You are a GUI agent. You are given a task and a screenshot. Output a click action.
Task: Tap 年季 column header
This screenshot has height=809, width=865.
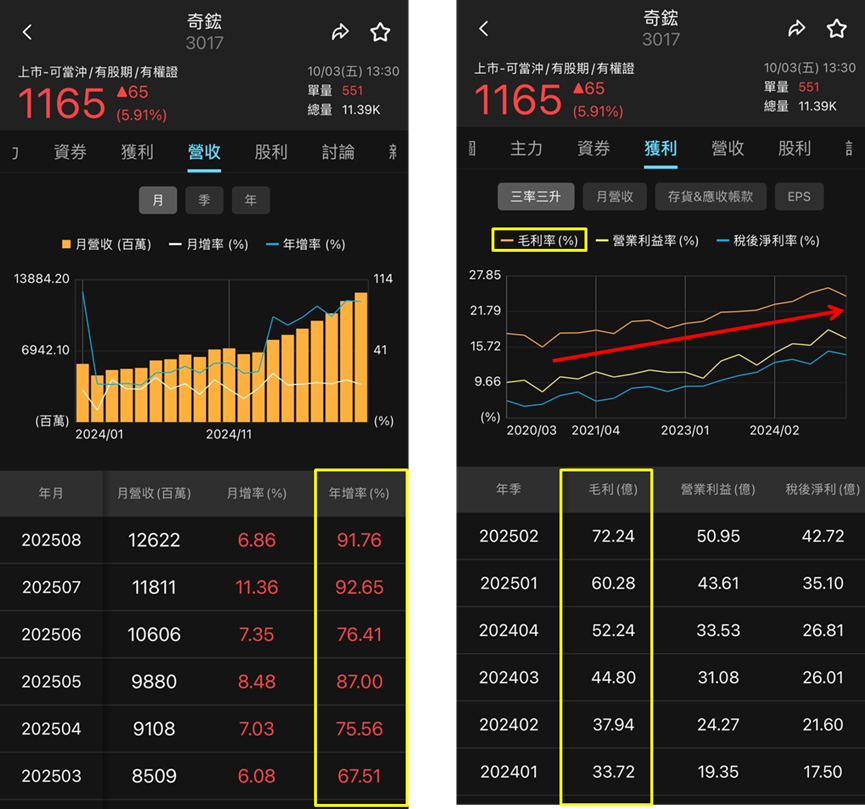pos(509,489)
